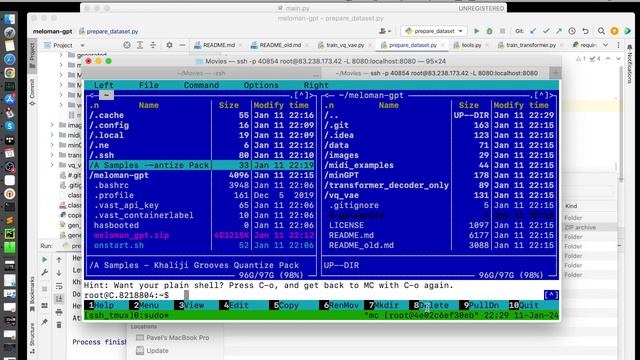640x360 pixels.
Task: Click the left panel [^] history arrow
Action: tap(301, 95)
